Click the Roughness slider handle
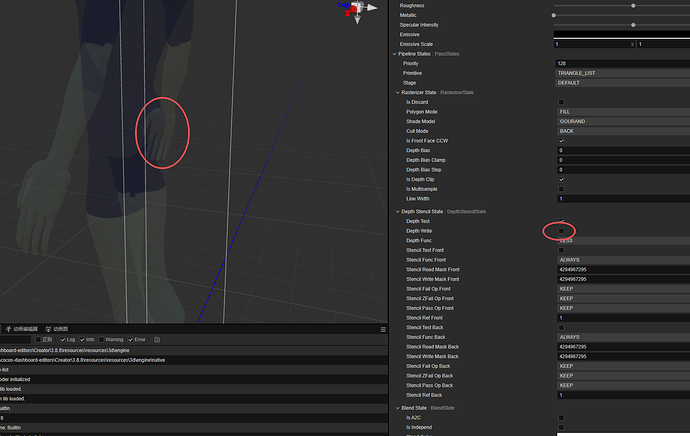 (x=633, y=6)
